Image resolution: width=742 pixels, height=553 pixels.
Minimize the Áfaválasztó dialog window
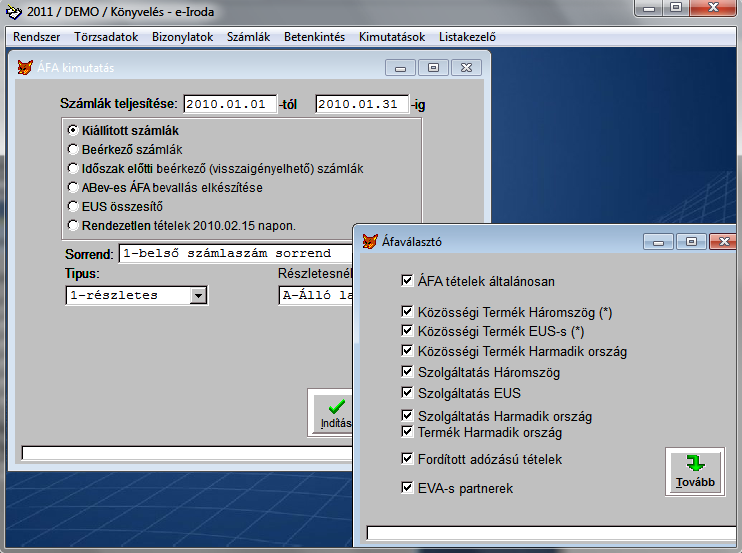(657, 242)
